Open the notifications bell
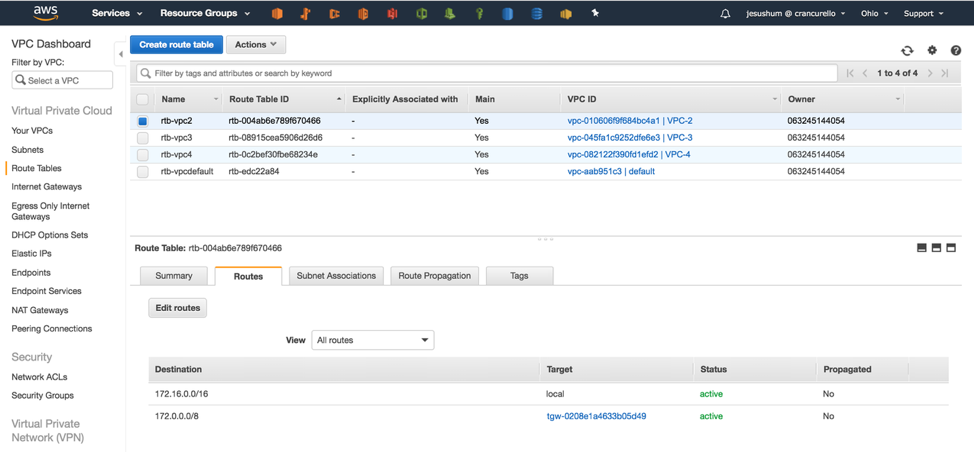The width and height of the screenshot is (974, 452). point(725,14)
